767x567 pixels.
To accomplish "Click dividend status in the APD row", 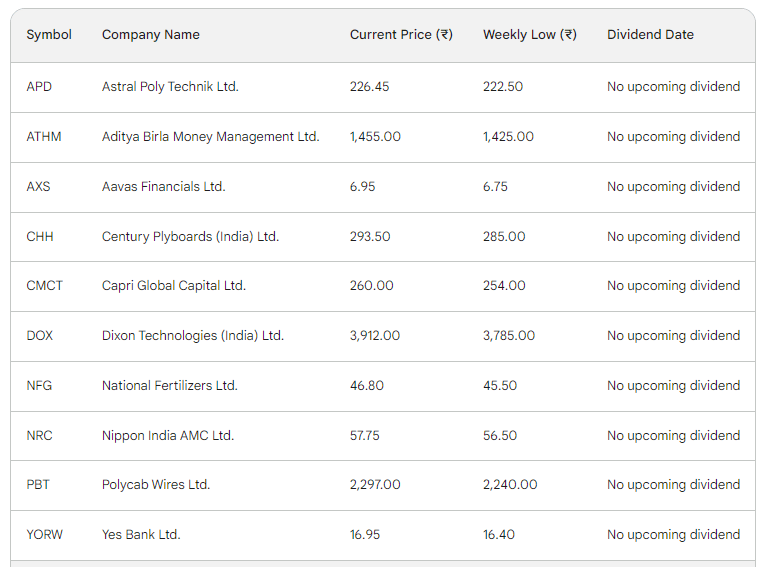I will [674, 87].
